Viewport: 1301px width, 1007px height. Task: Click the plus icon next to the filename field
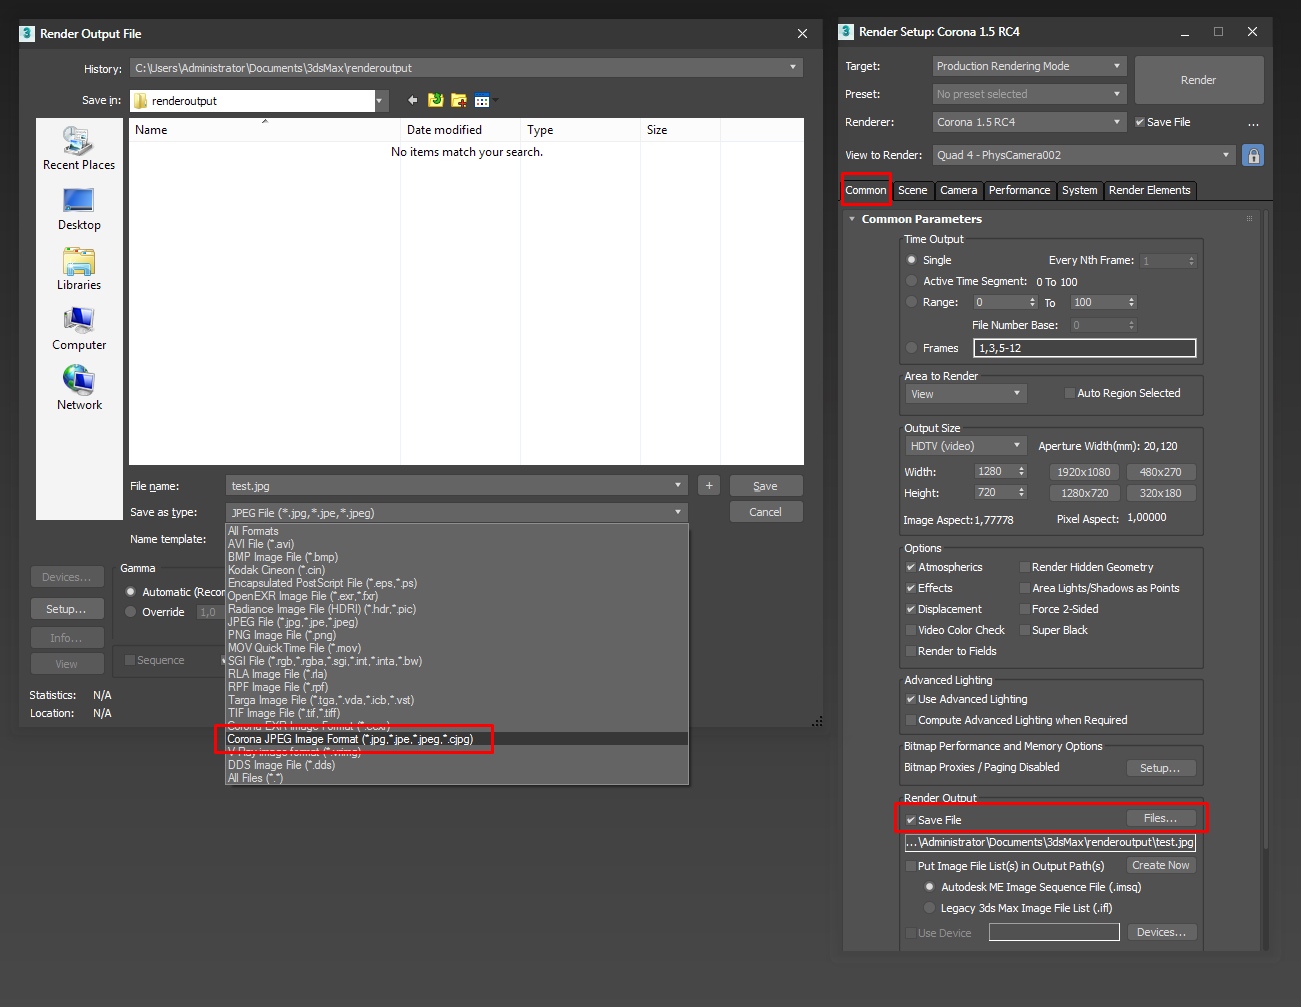click(x=709, y=485)
